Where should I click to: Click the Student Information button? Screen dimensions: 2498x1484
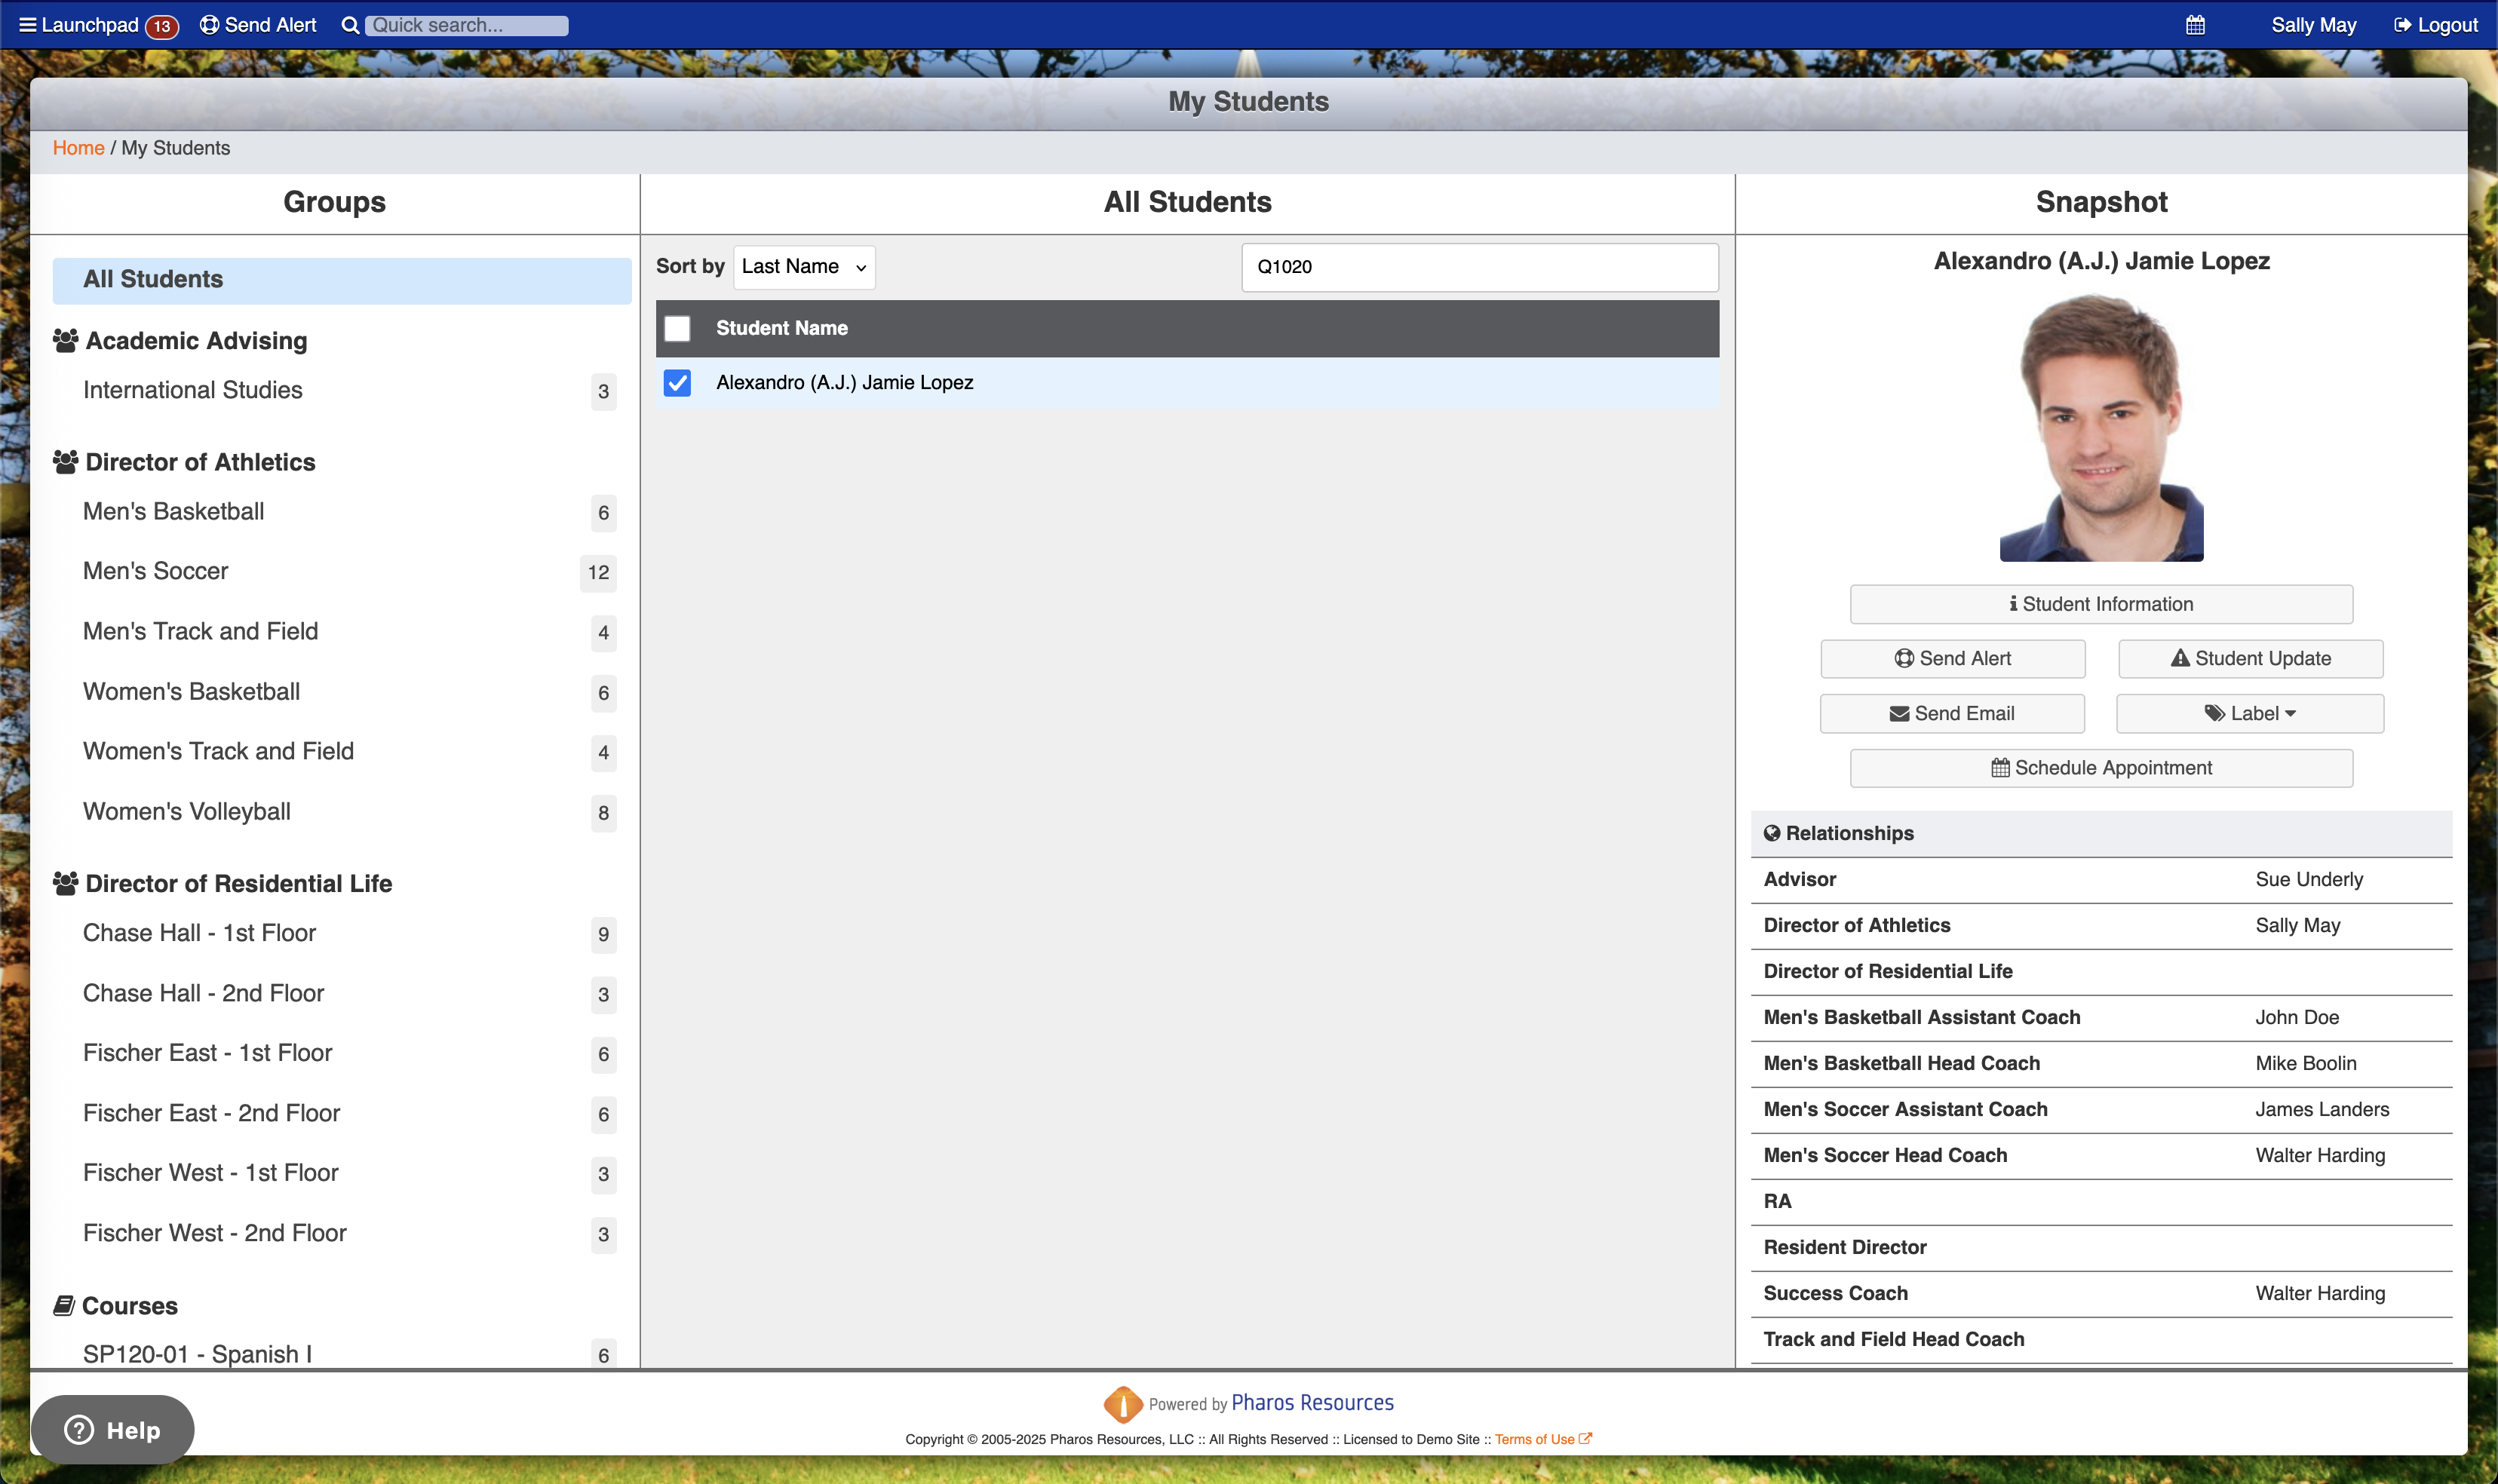coord(2101,604)
